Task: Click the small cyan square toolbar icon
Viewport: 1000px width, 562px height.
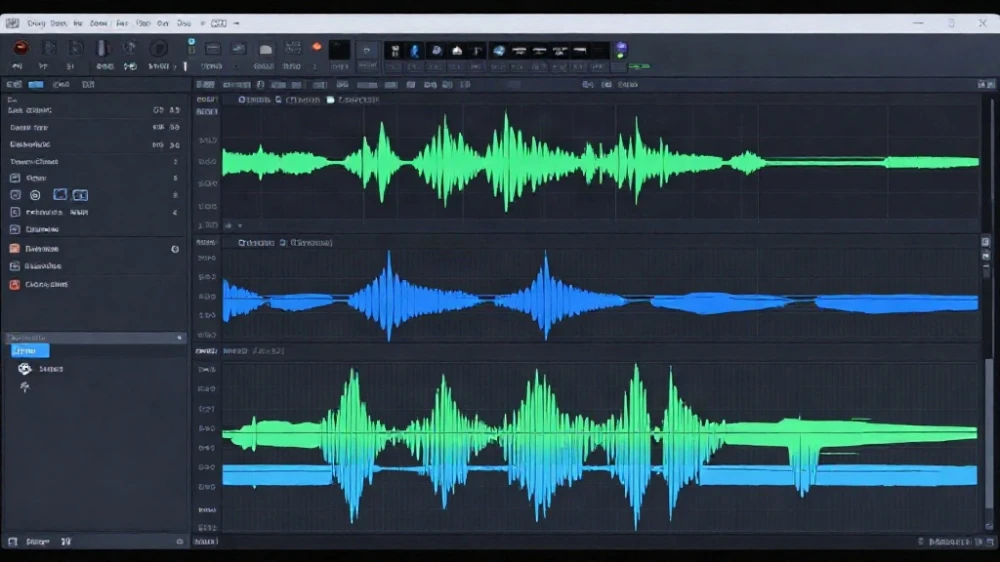Action: point(191,42)
